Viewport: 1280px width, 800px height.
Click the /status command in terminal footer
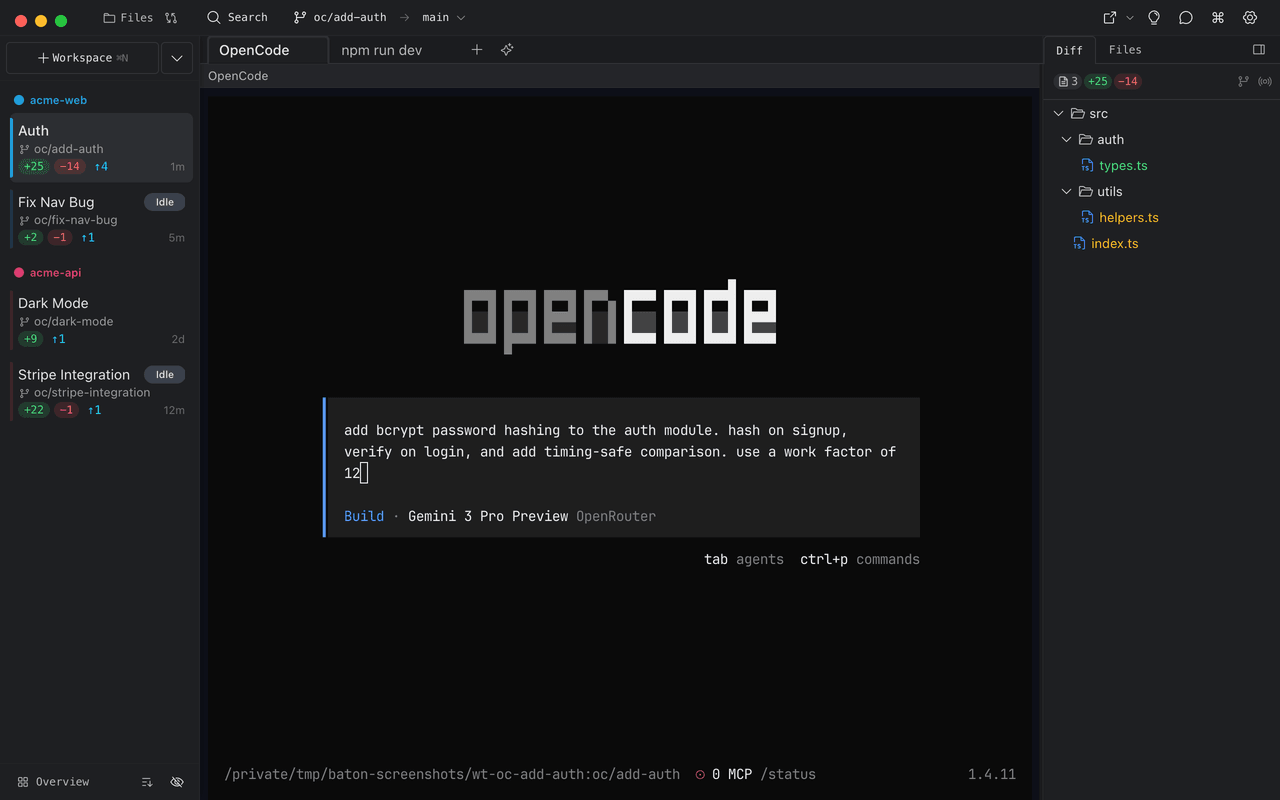click(x=788, y=774)
